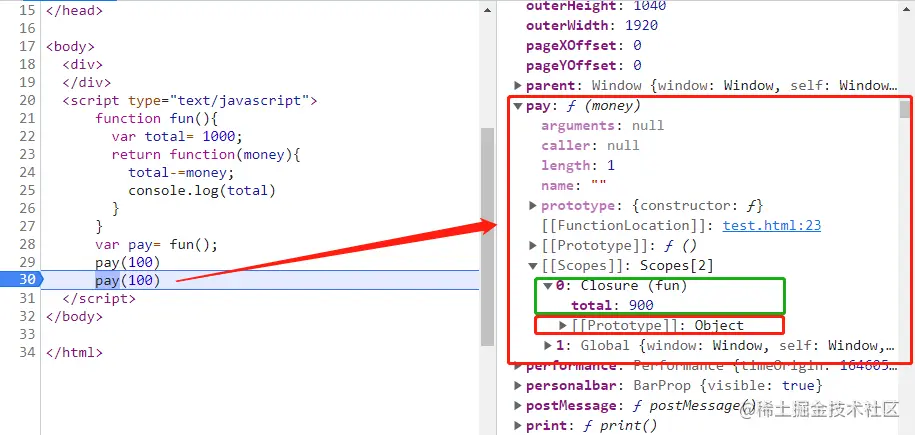
Task: Expand the performance property
Action: pos(518,367)
